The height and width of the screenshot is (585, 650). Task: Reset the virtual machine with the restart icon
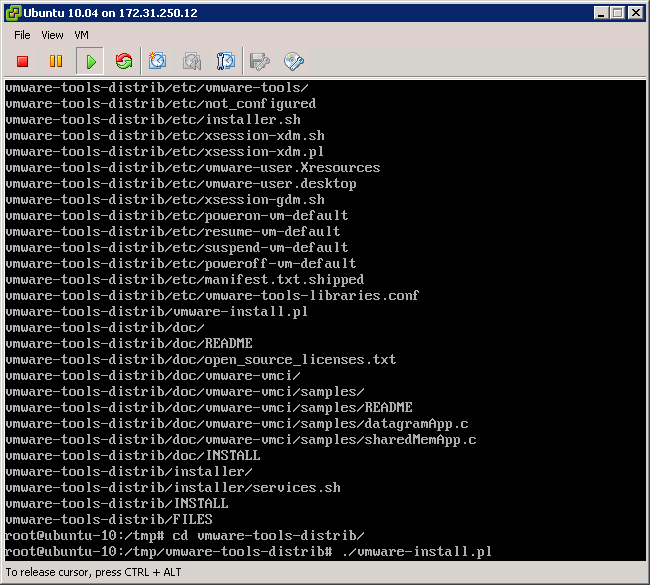point(124,61)
